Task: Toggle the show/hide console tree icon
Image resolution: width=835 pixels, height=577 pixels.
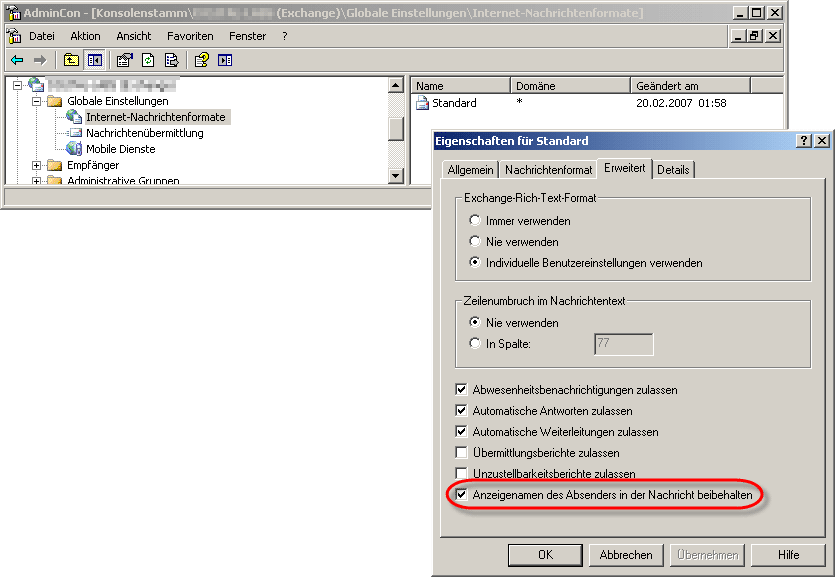Action: coord(93,60)
